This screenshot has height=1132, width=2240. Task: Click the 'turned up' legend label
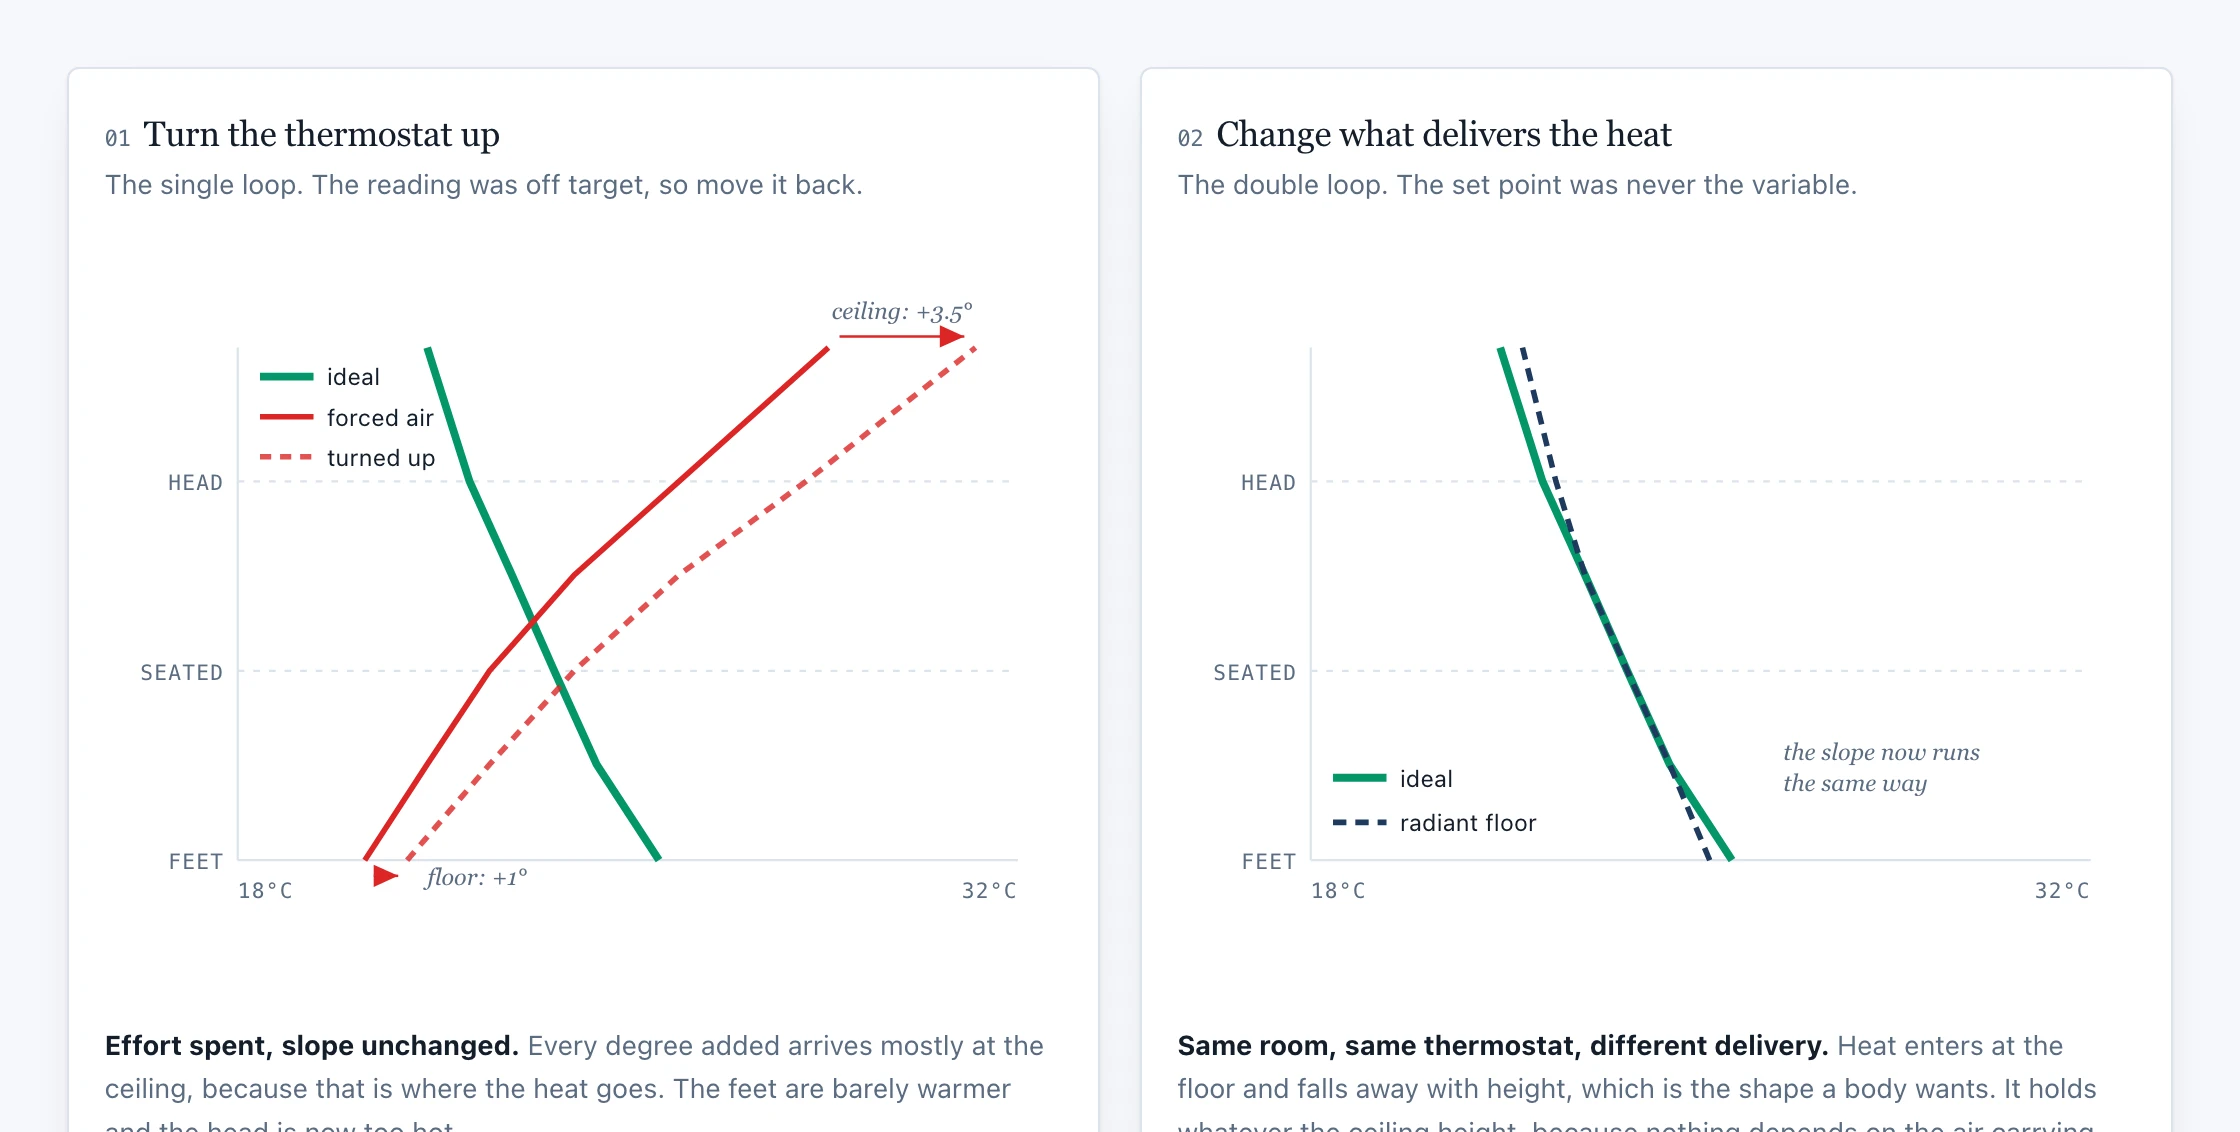tap(381, 458)
